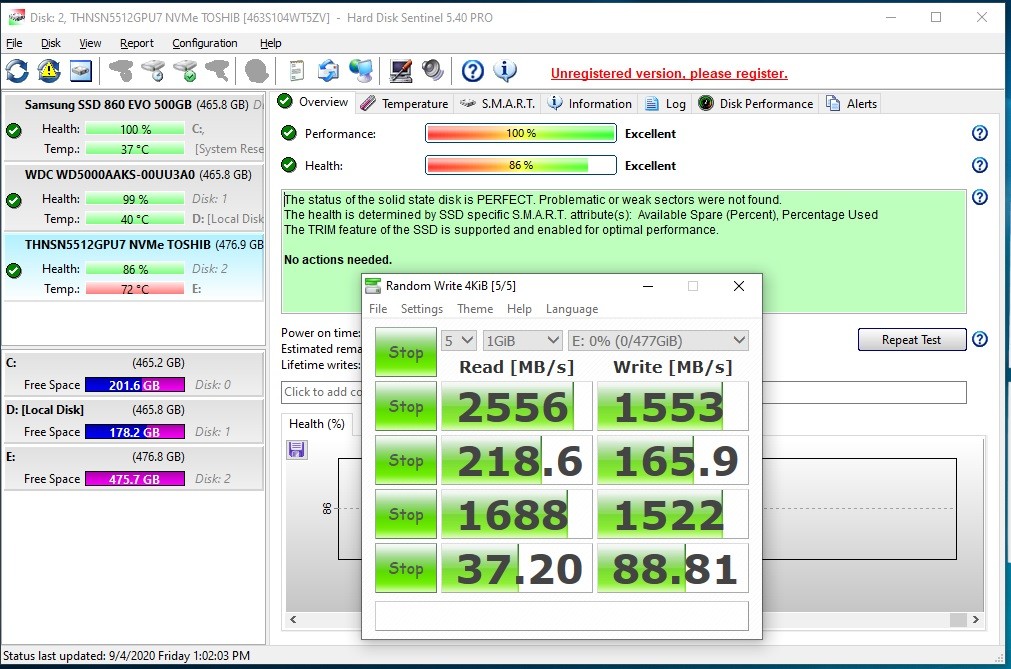1011x669 pixels.
Task: Click the blue question mark toolbar icon
Action: click(x=473, y=71)
